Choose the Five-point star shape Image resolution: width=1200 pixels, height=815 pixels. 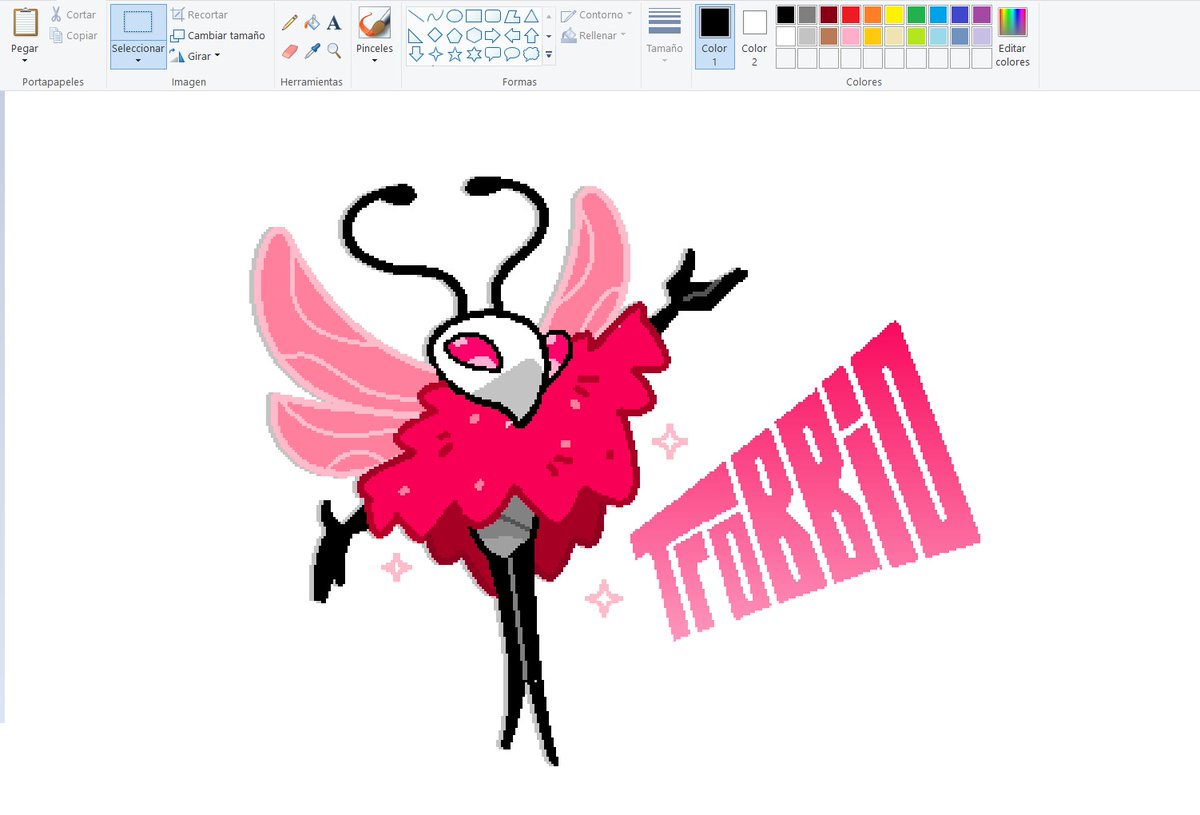(x=454, y=54)
